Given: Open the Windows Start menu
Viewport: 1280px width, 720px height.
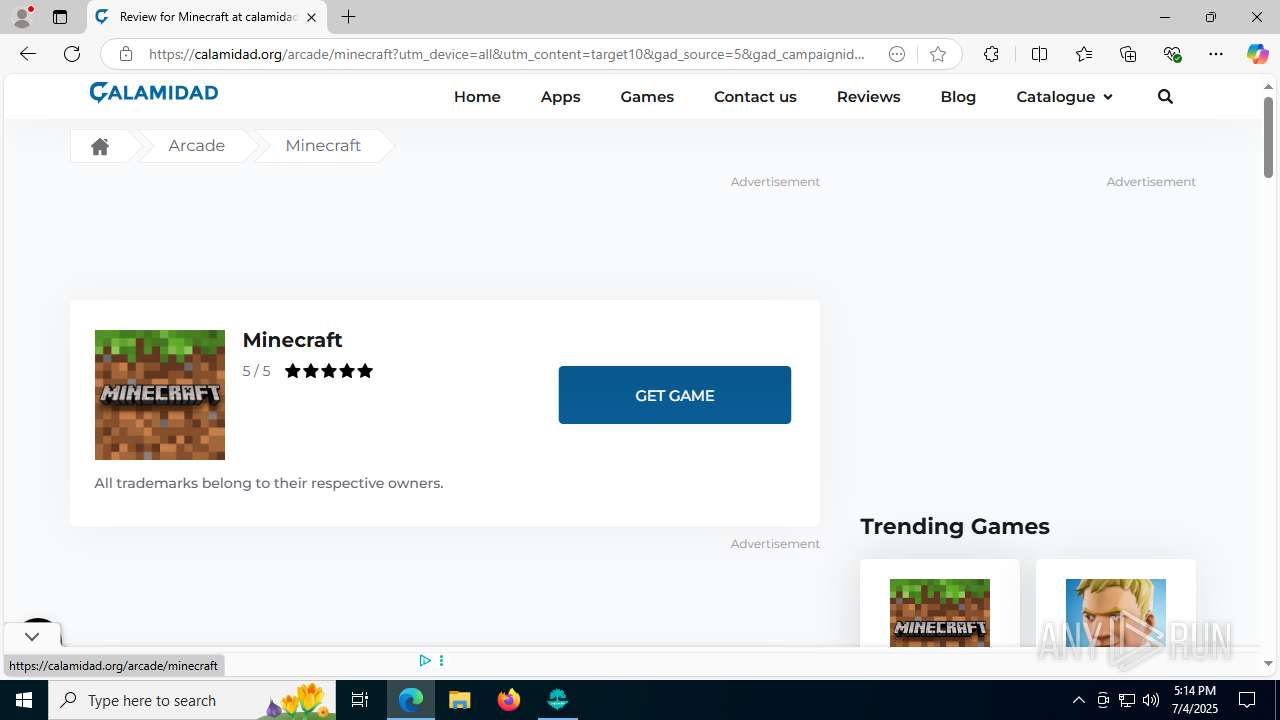Looking at the screenshot, I should pos(24,700).
